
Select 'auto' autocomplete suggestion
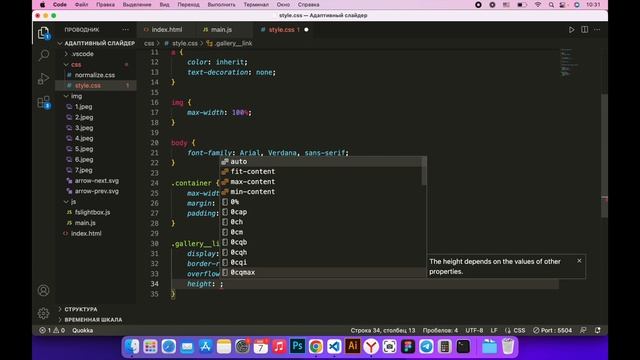pos(321,162)
